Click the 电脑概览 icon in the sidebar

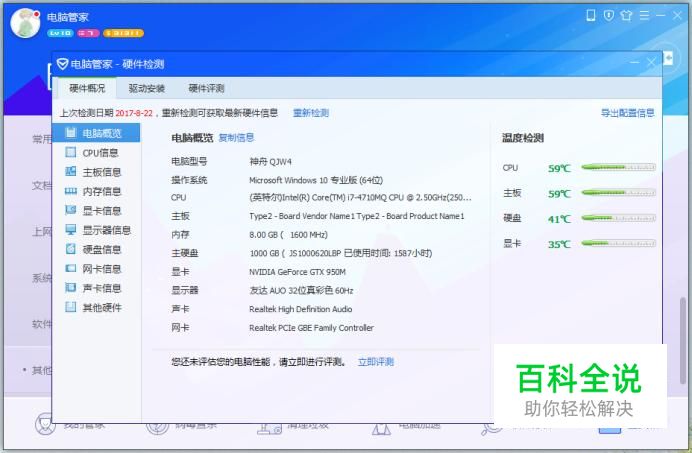click(x=71, y=132)
